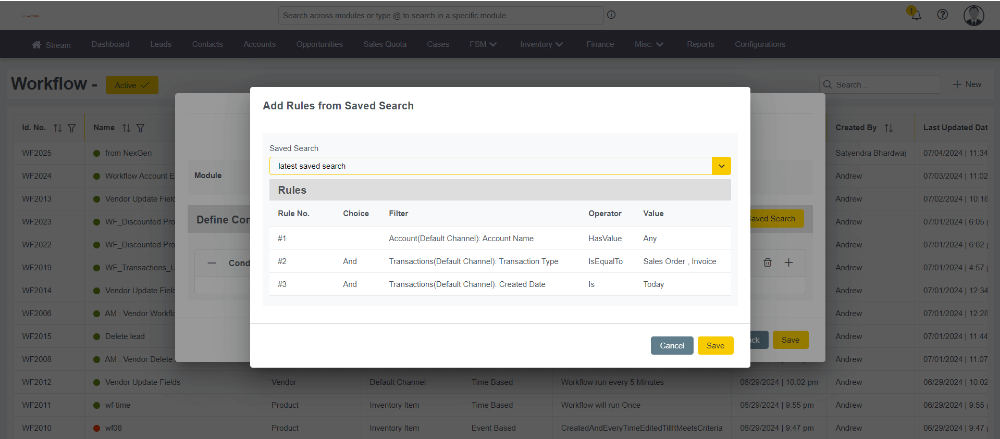1000x439 pixels.
Task: Click the plus icon to add condition
Action: tap(788, 262)
